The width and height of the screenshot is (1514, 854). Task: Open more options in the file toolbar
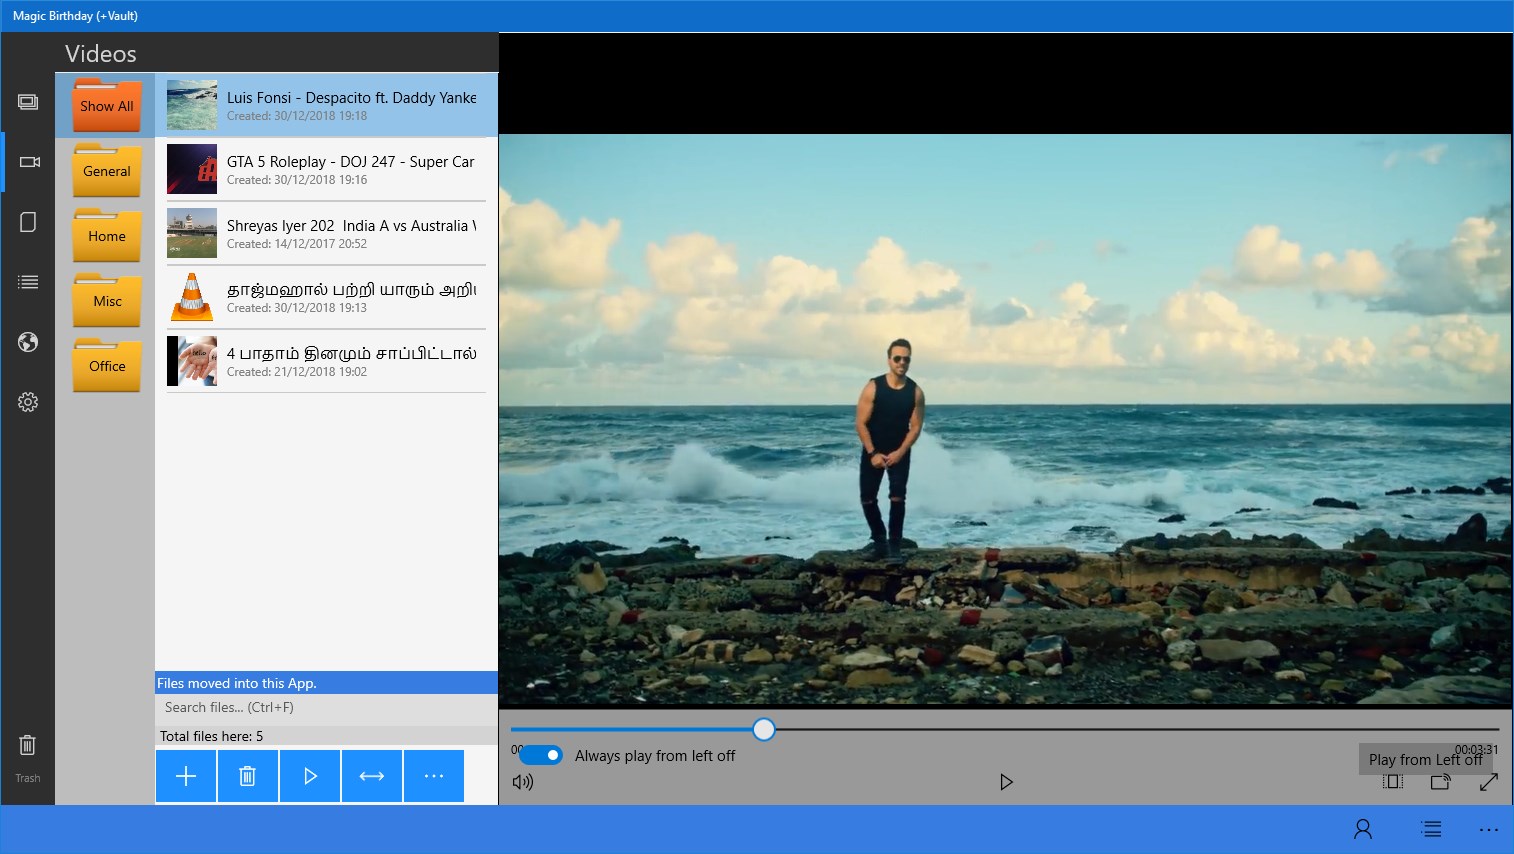(x=434, y=776)
